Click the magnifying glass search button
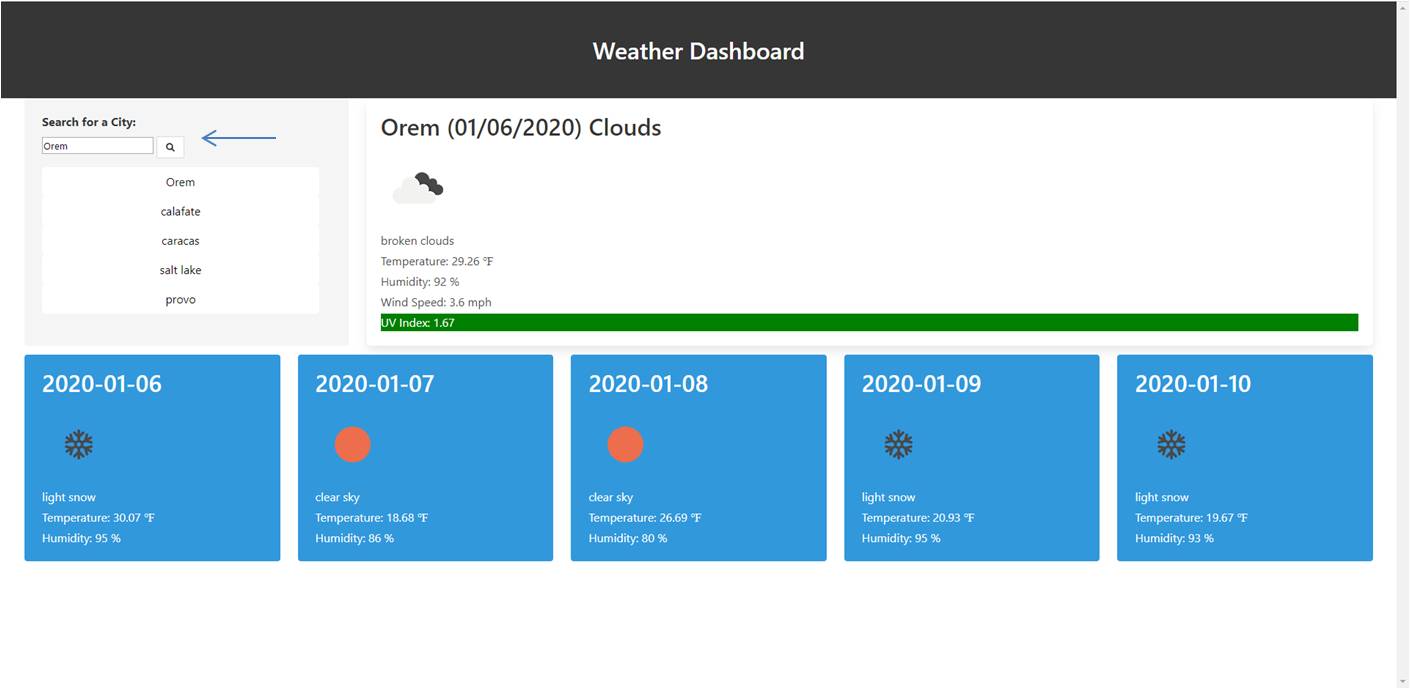This screenshot has width=1410, height=689. click(x=170, y=147)
